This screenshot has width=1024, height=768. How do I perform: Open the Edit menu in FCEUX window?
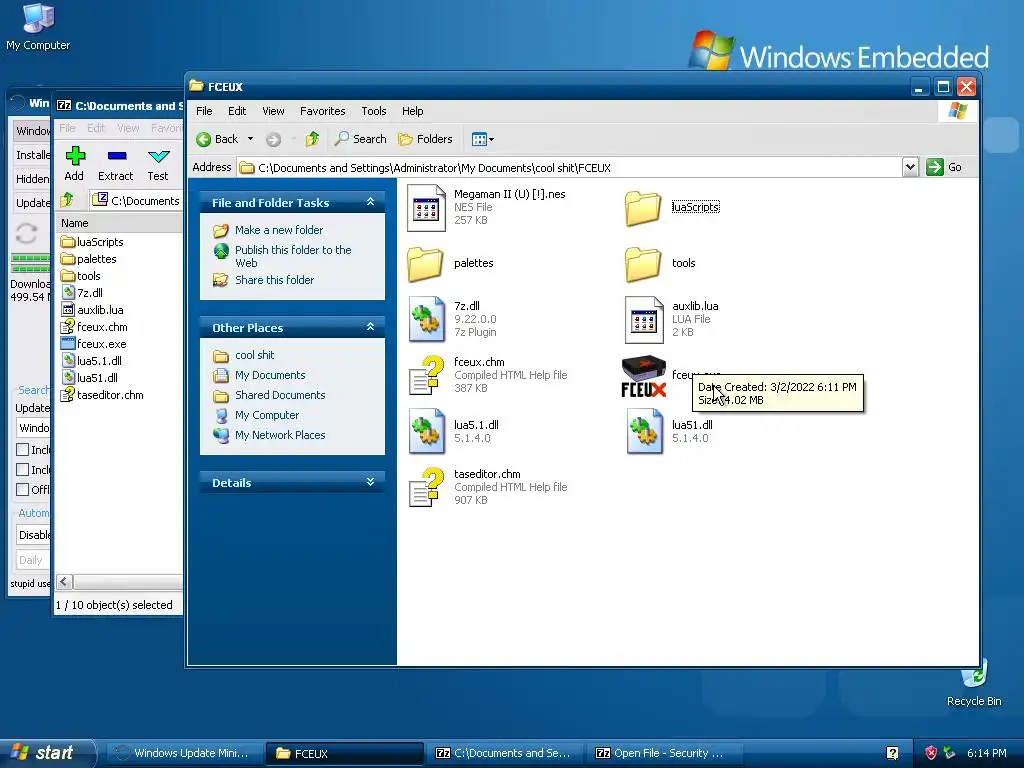(236, 111)
